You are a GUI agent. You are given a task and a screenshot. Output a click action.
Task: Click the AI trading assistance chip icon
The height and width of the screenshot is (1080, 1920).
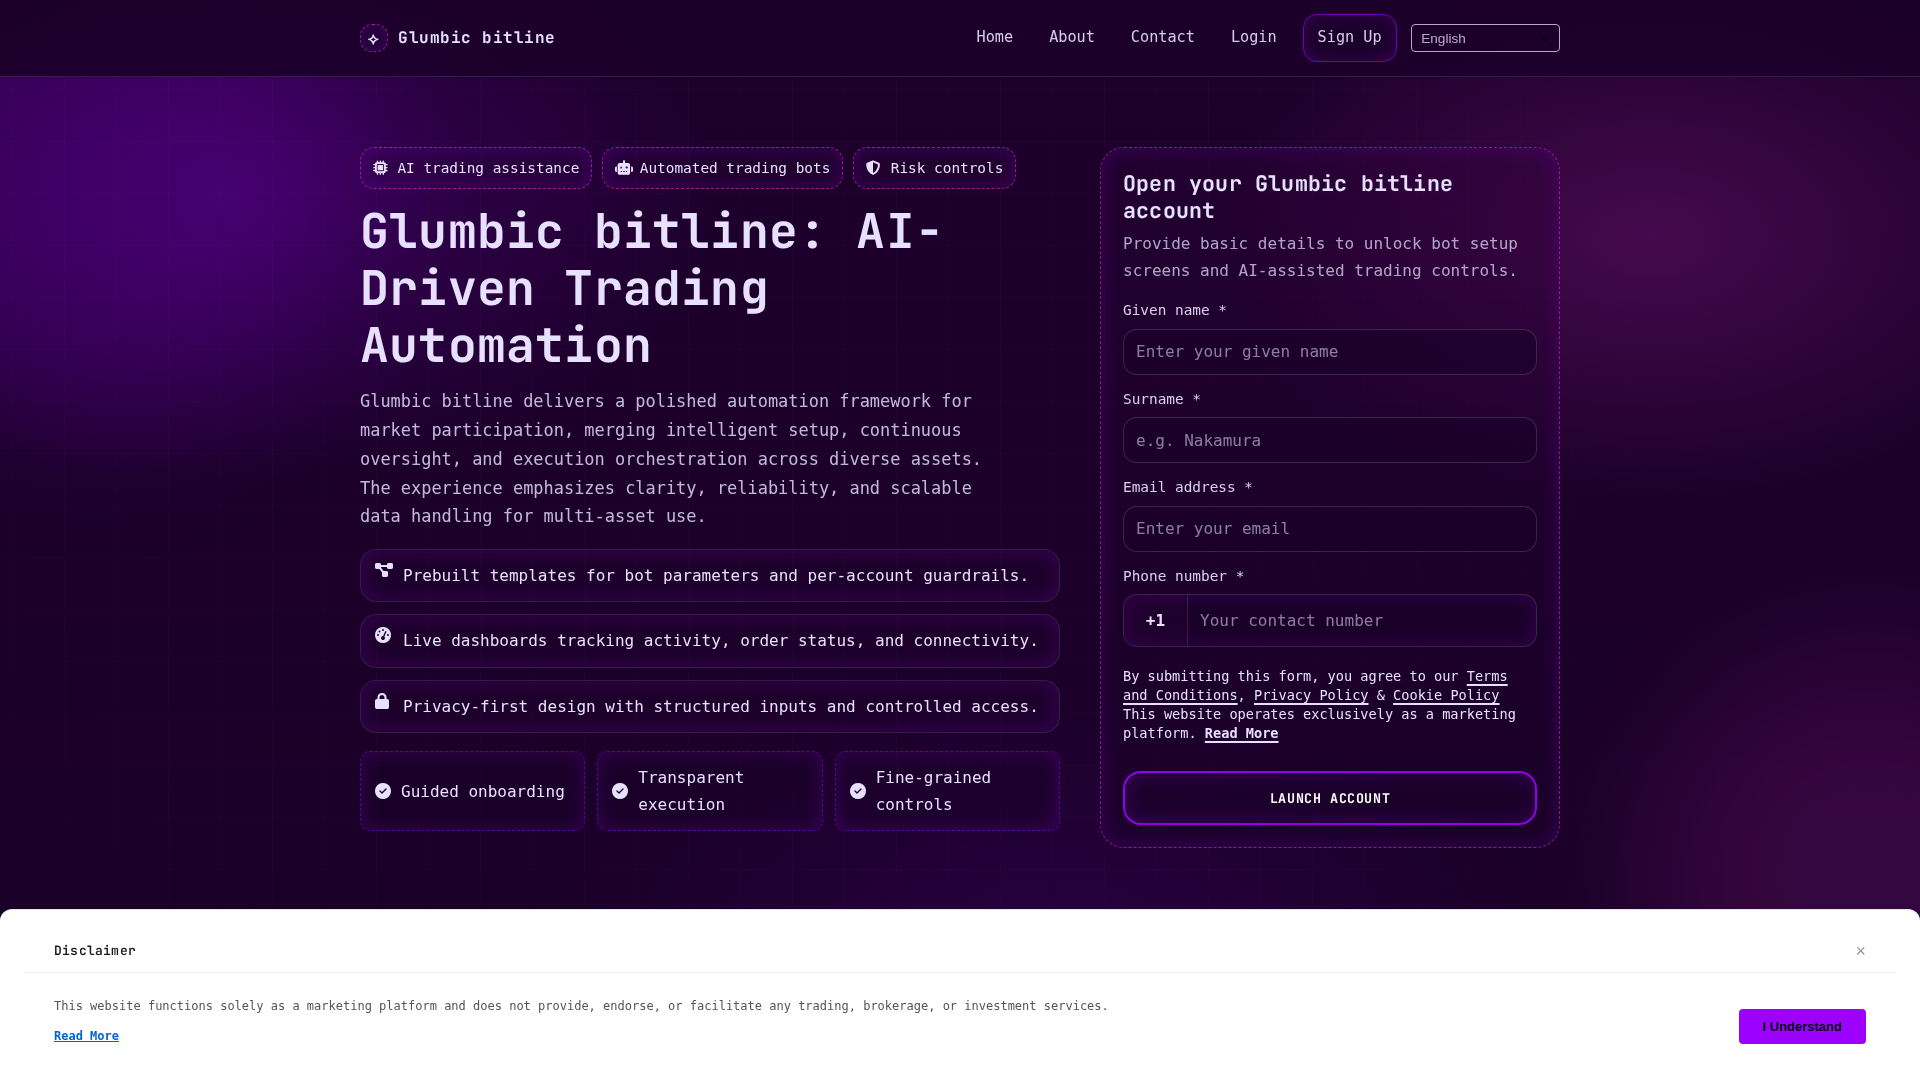click(x=381, y=168)
